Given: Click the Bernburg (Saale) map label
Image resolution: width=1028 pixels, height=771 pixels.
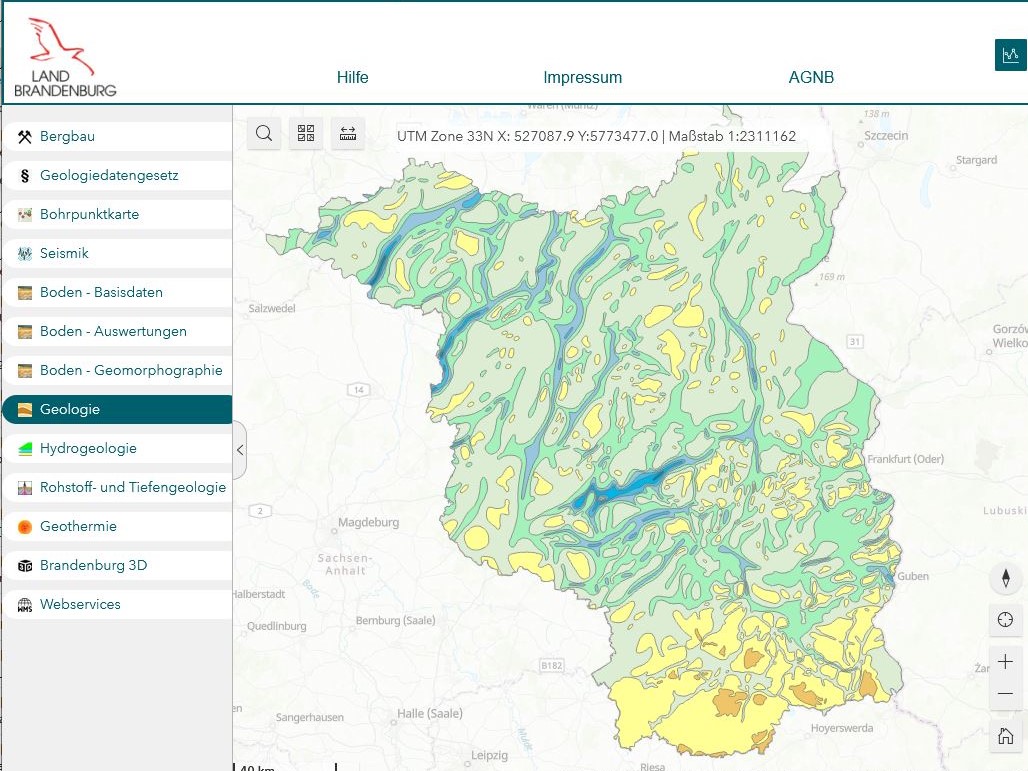Looking at the screenshot, I should pos(395,620).
